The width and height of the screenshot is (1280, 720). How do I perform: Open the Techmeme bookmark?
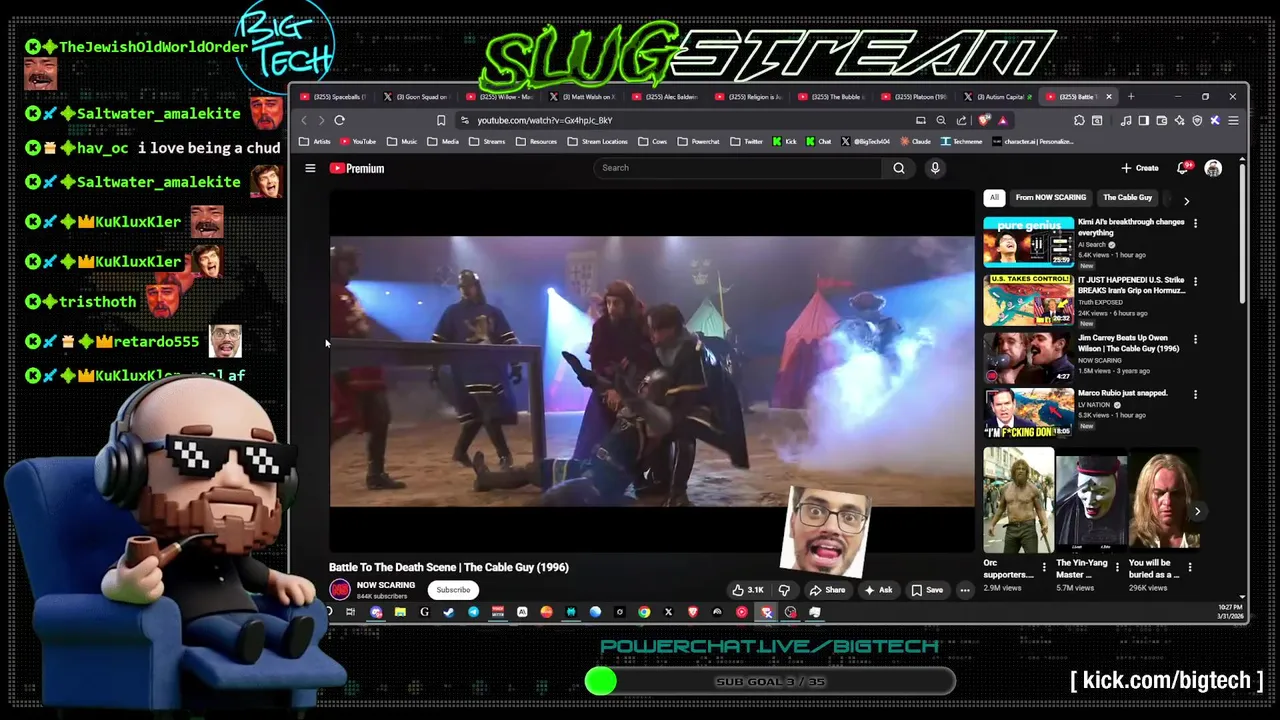click(x=961, y=142)
